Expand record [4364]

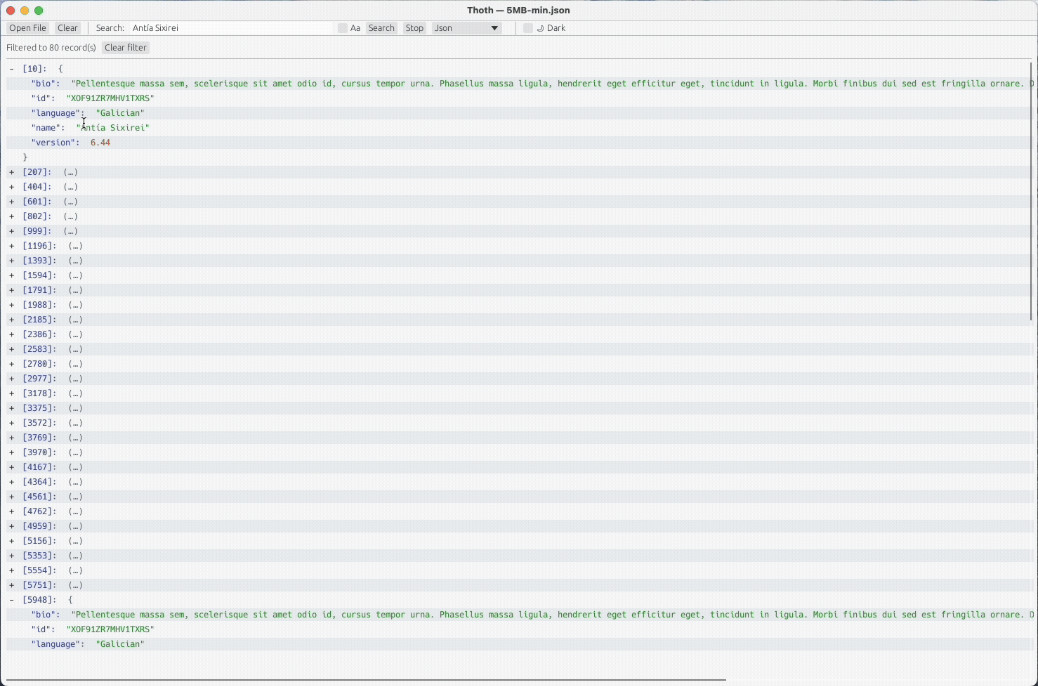coord(11,482)
